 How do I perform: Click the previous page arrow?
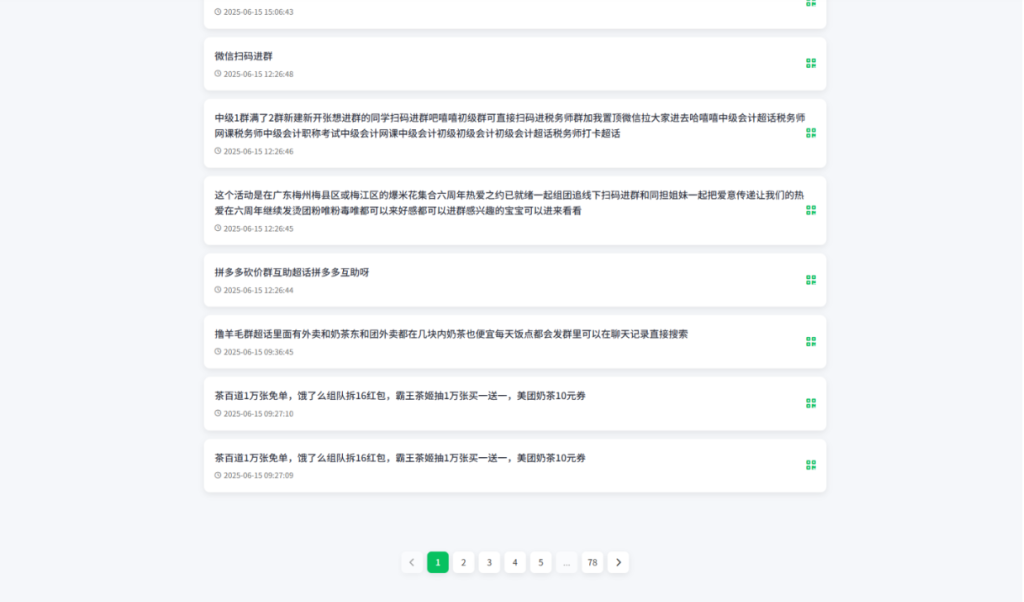pos(412,562)
